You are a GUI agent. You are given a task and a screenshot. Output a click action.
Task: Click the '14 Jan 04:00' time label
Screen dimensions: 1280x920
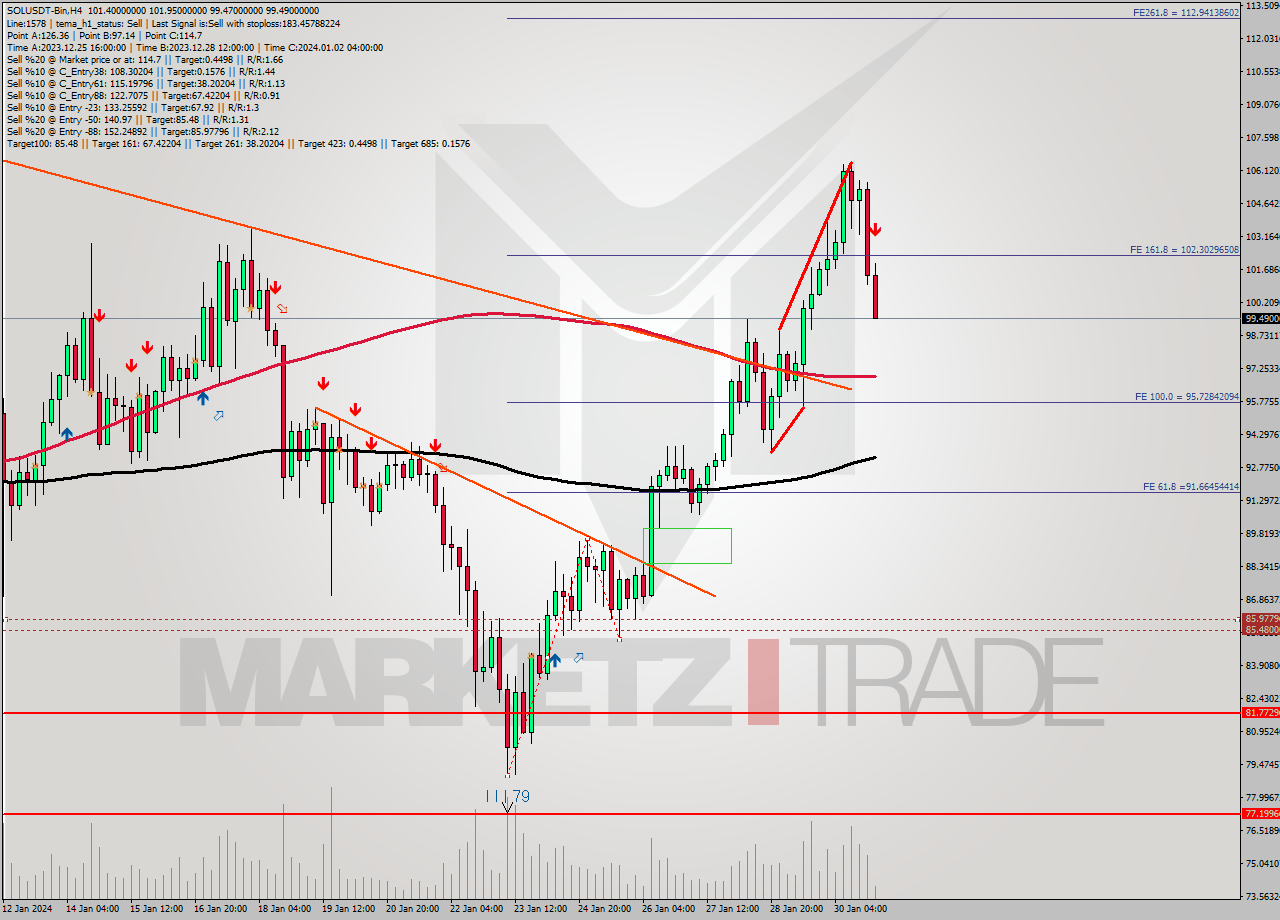pyautogui.click(x=91, y=910)
